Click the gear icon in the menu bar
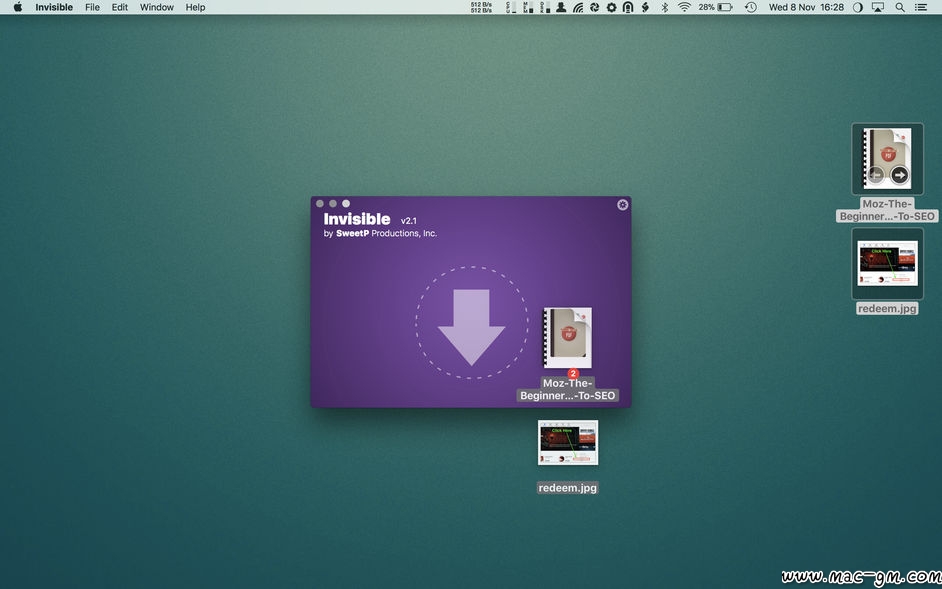The width and height of the screenshot is (942, 589). tap(612, 7)
